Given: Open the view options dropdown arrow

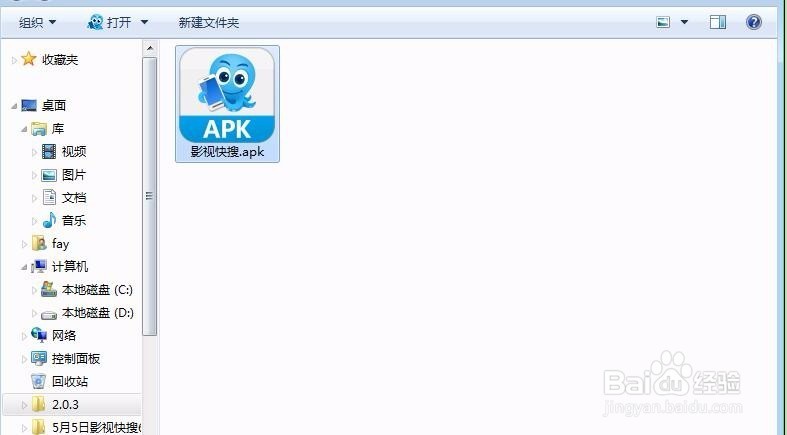Looking at the screenshot, I should [x=684, y=22].
